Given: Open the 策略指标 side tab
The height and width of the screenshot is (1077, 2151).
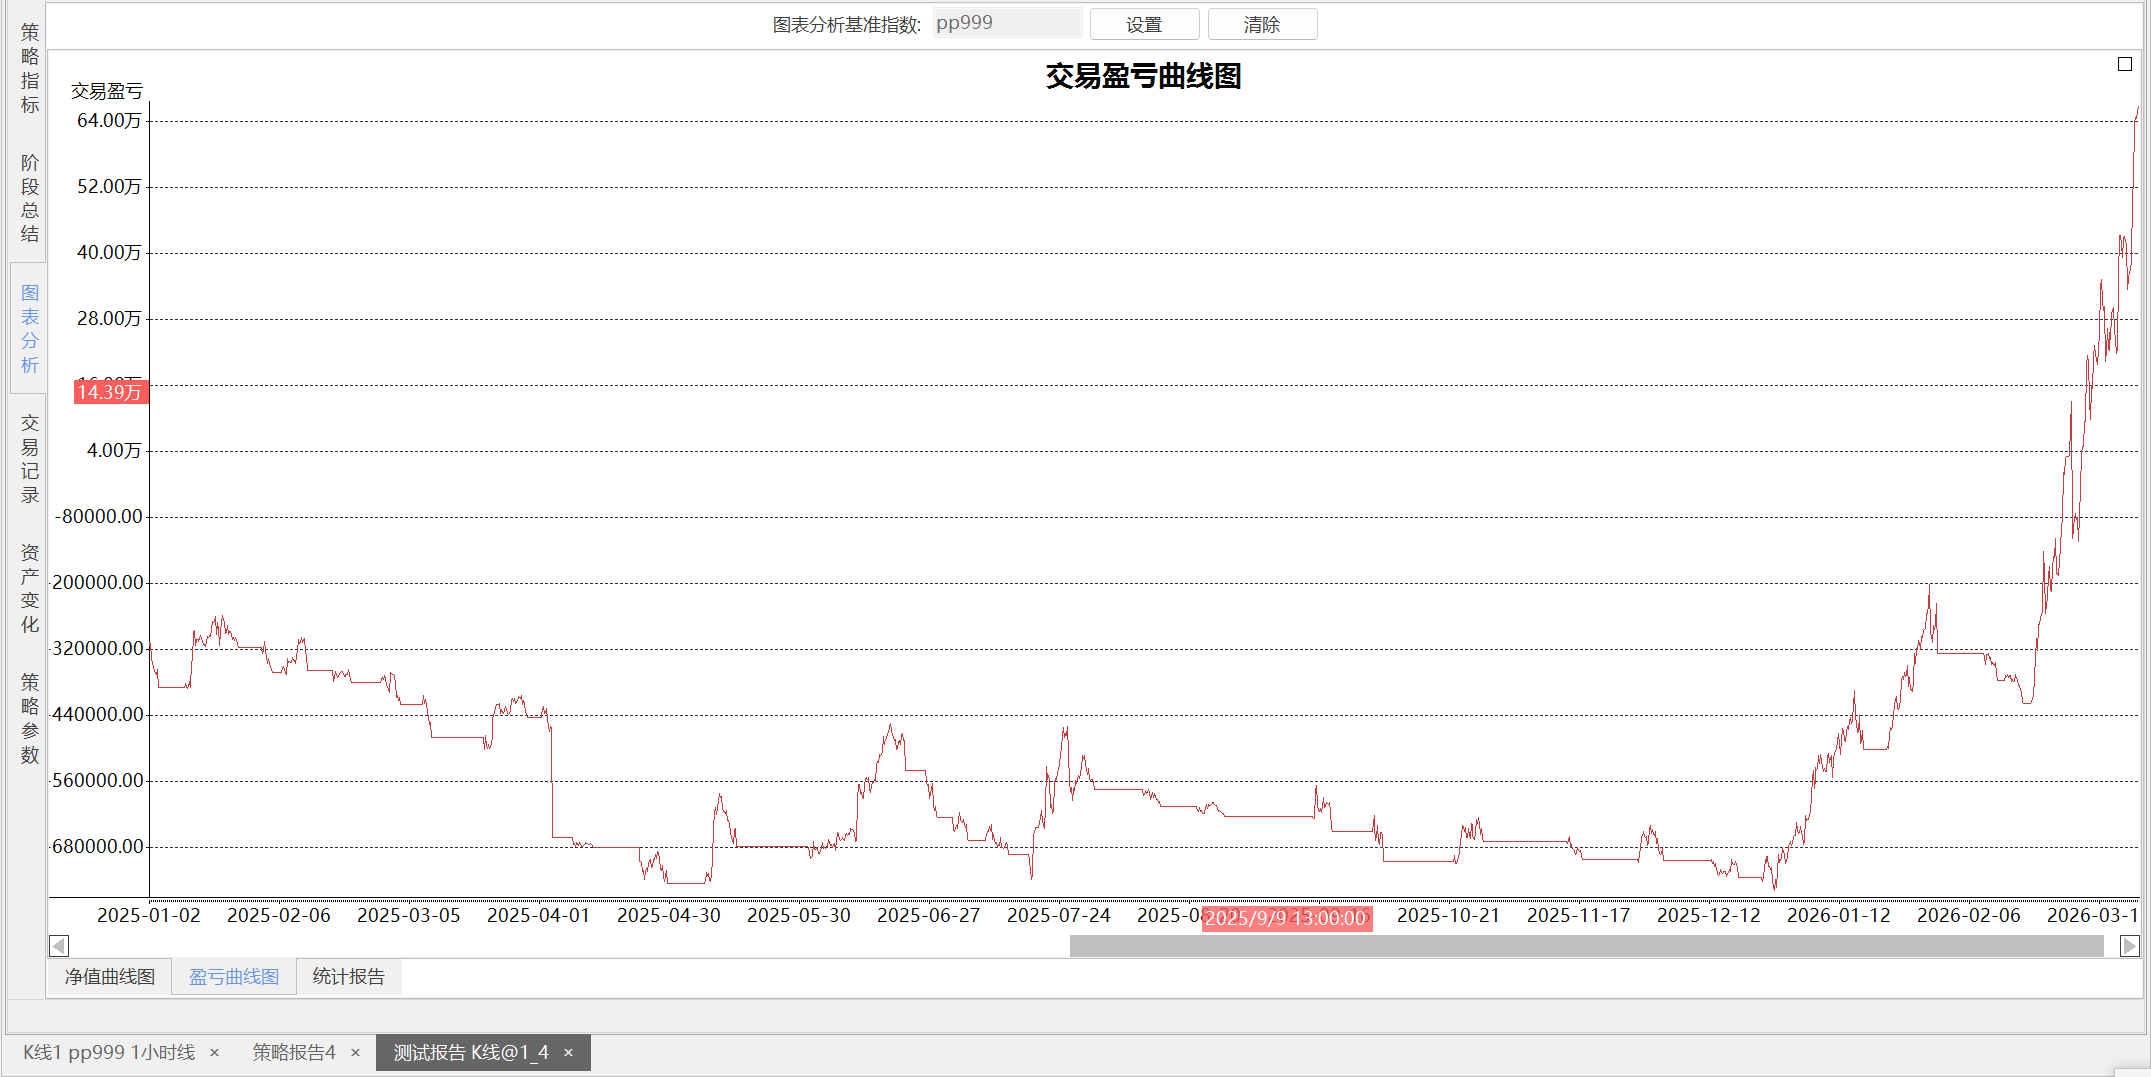Looking at the screenshot, I should (x=30, y=68).
